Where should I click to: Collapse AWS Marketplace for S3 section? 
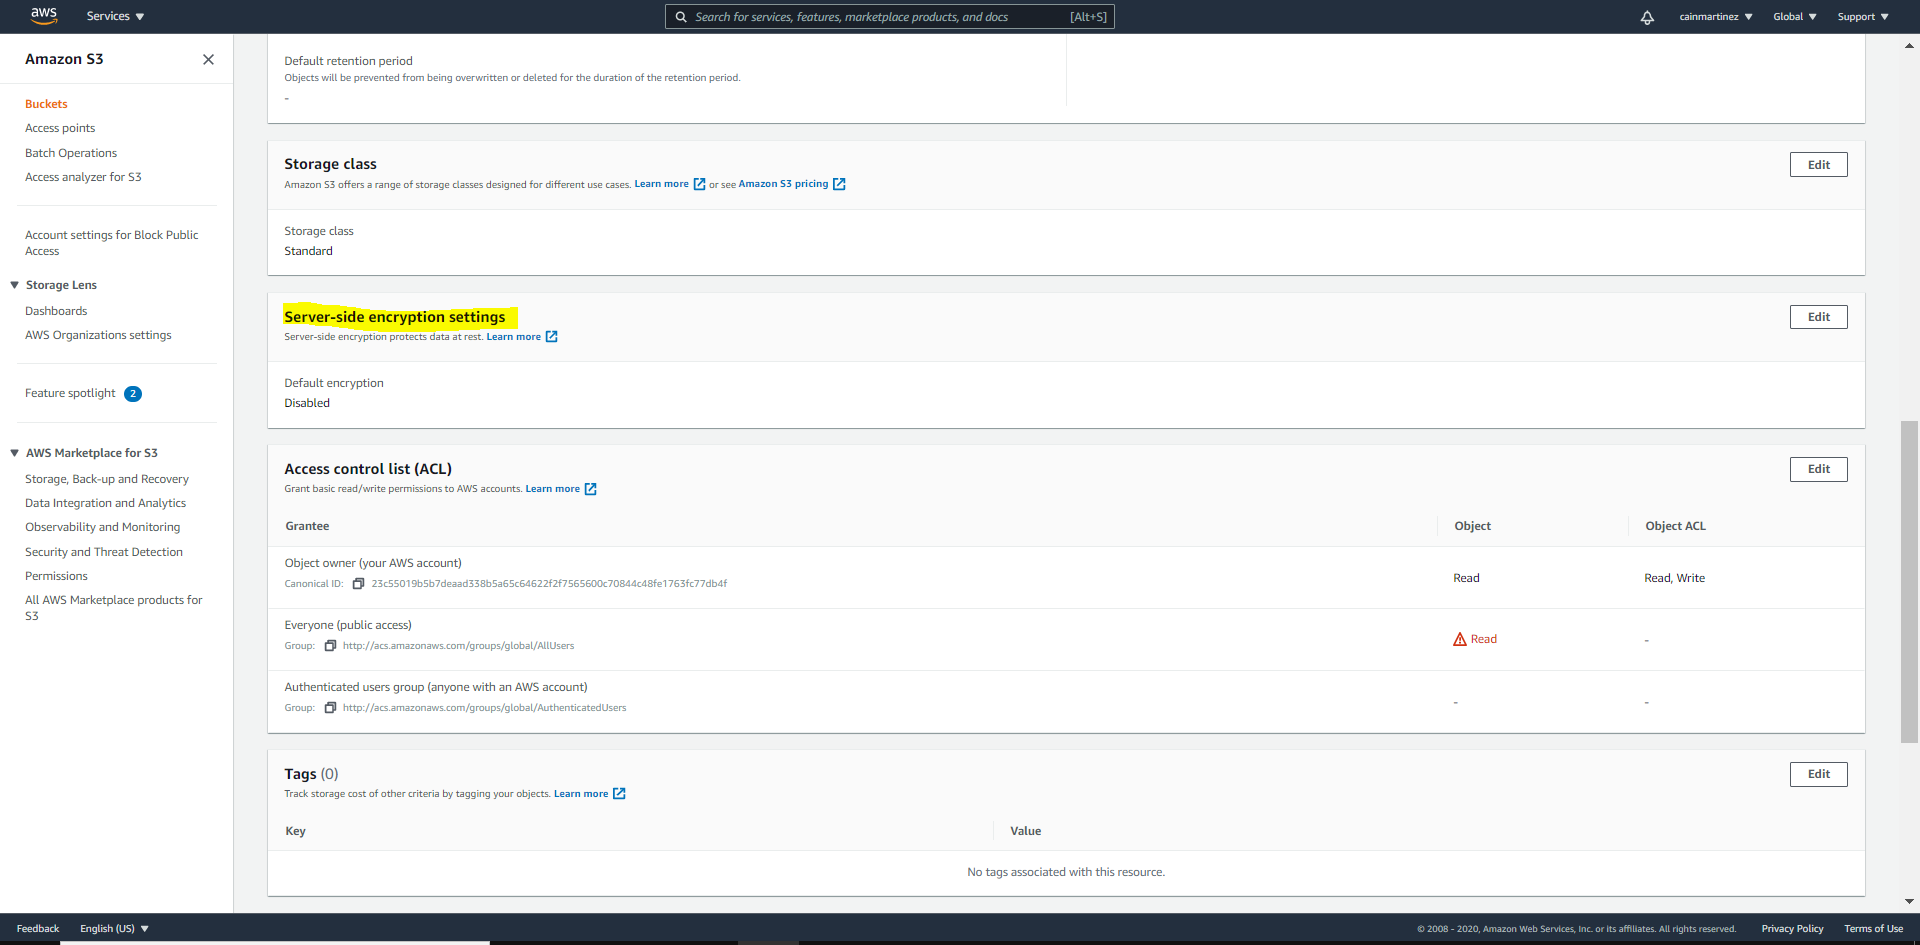pos(15,453)
